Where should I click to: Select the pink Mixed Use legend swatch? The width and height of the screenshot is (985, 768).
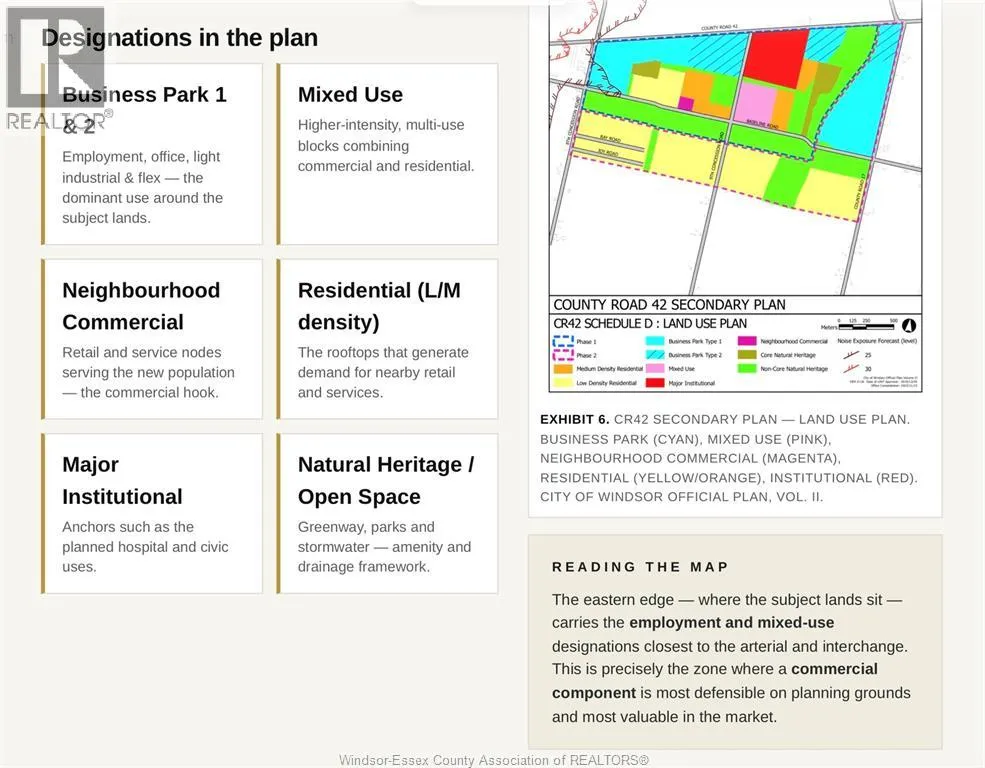click(655, 369)
